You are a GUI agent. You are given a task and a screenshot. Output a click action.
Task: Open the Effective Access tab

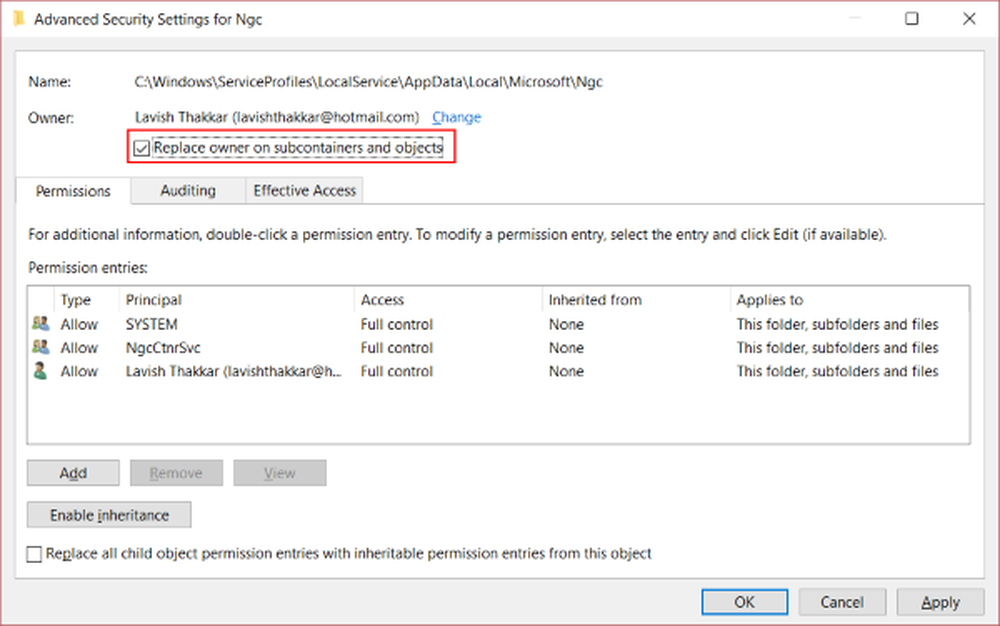pyautogui.click(x=305, y=190)
